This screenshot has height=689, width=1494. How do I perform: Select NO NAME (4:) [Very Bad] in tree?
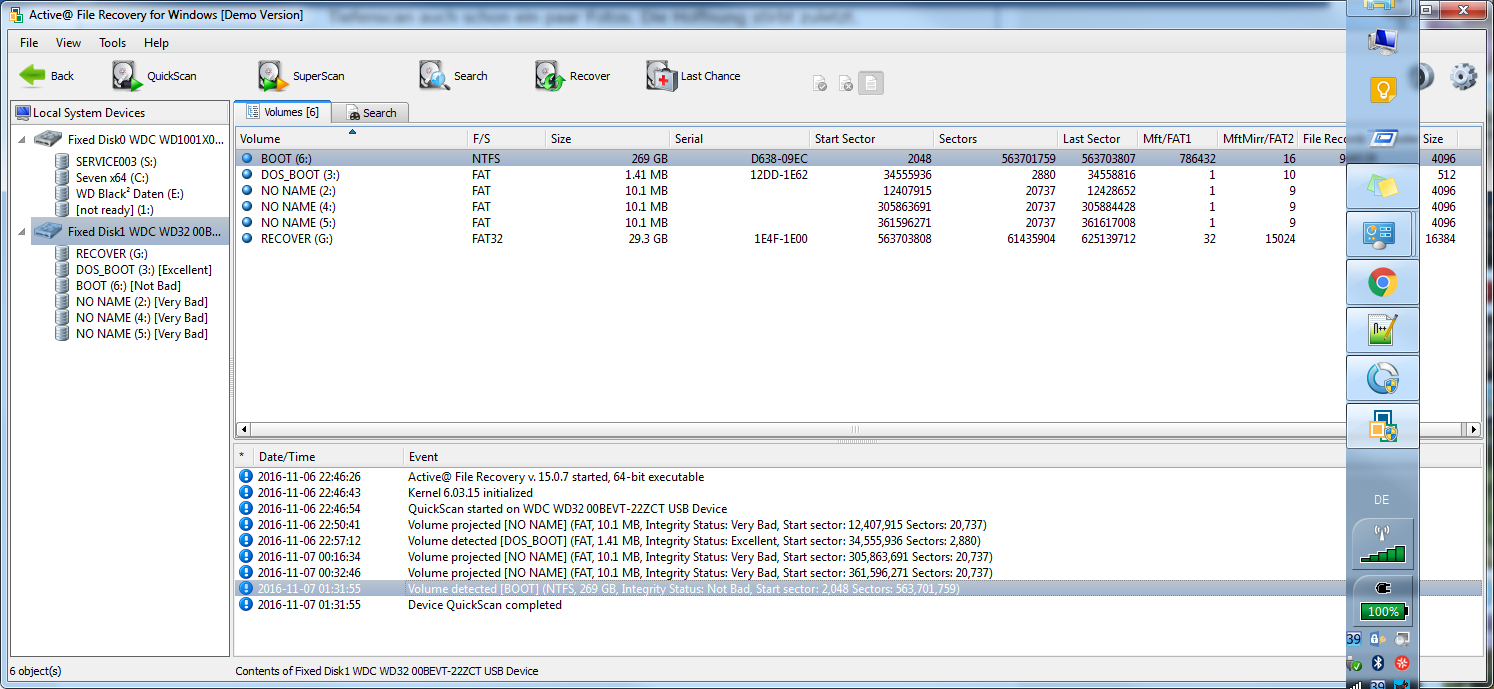click(x=141, y=317)
